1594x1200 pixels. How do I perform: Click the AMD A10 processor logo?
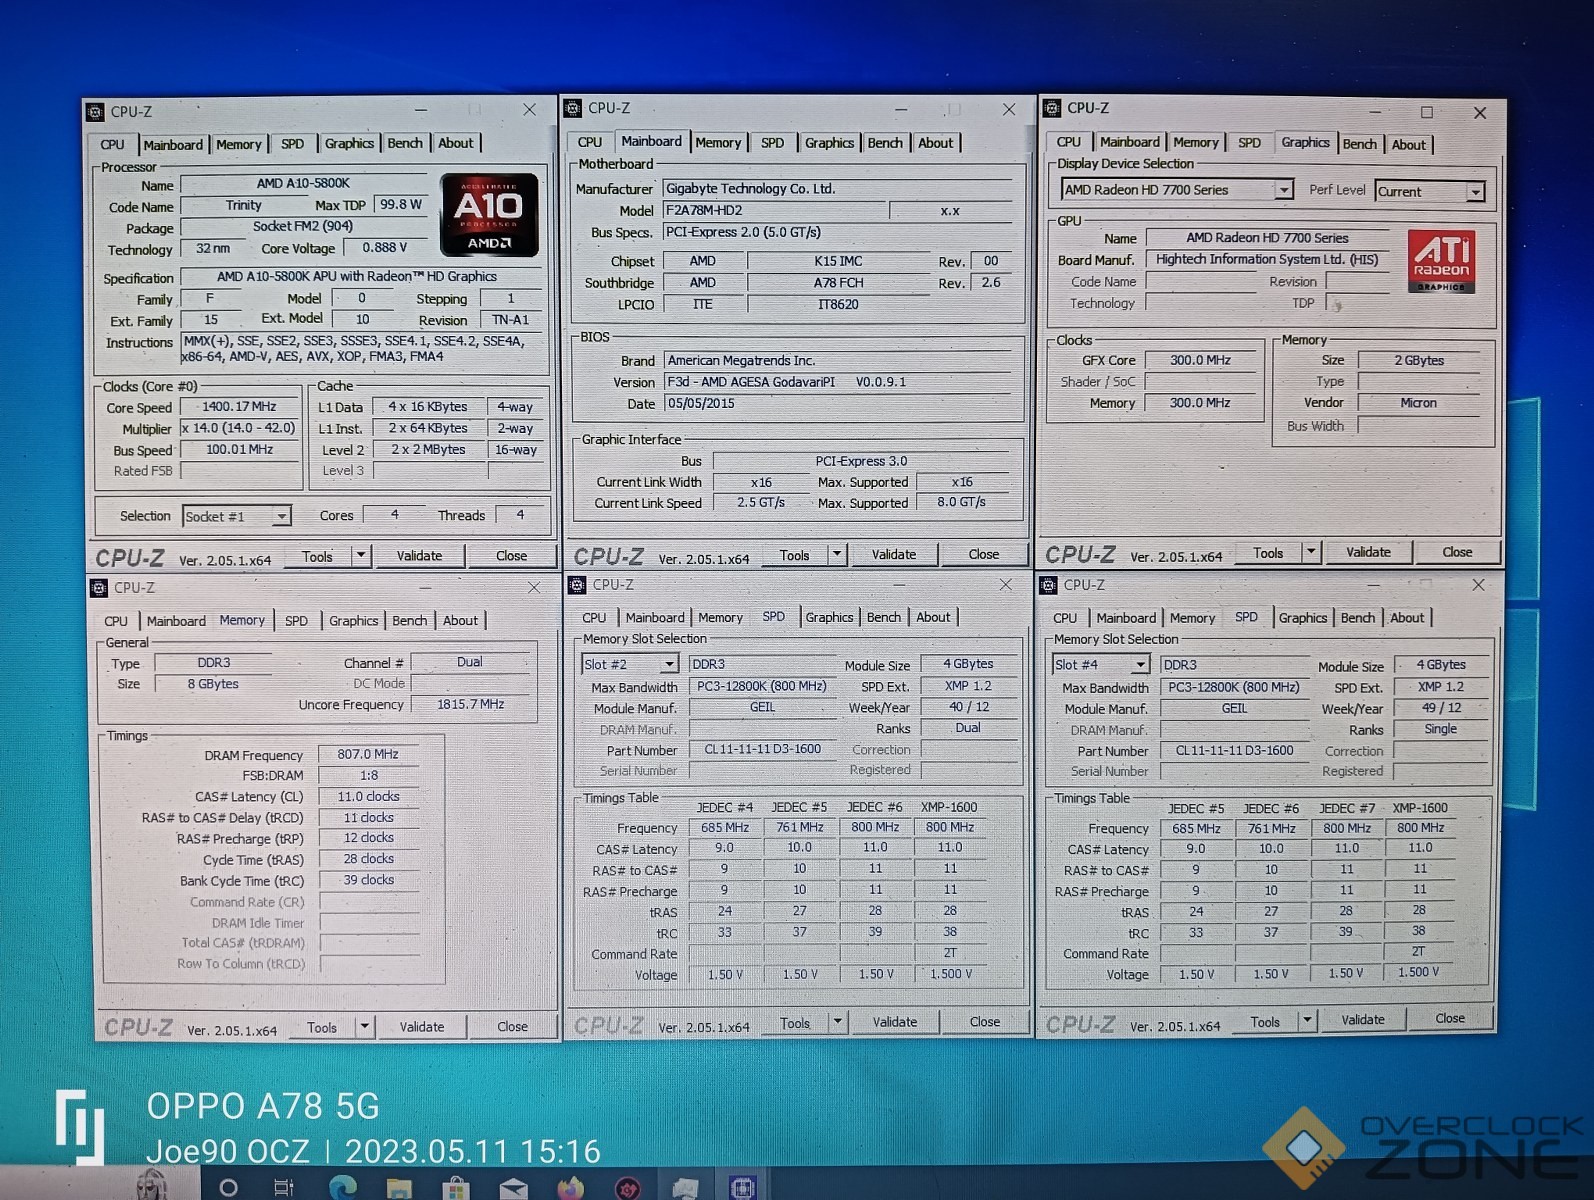point(489,215)
